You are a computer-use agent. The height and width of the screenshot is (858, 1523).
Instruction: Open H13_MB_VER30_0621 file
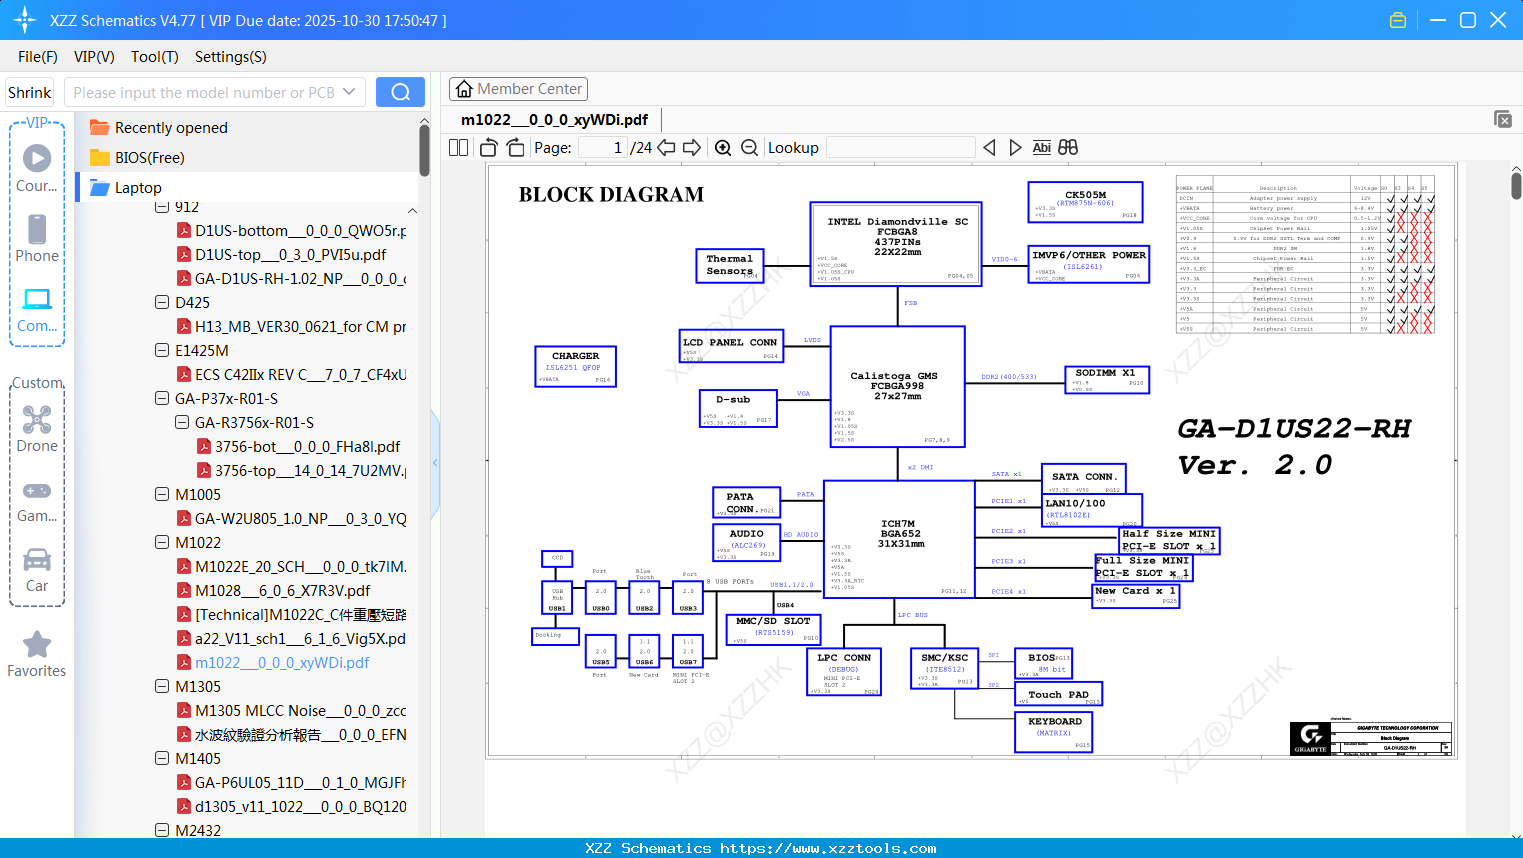(x=291, y=326)
